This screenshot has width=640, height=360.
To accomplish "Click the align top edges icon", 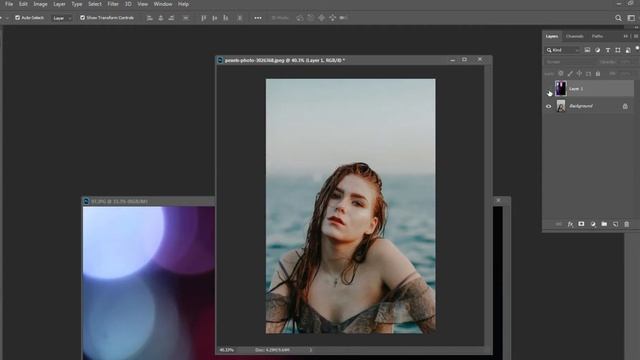I will click(203, 18).
